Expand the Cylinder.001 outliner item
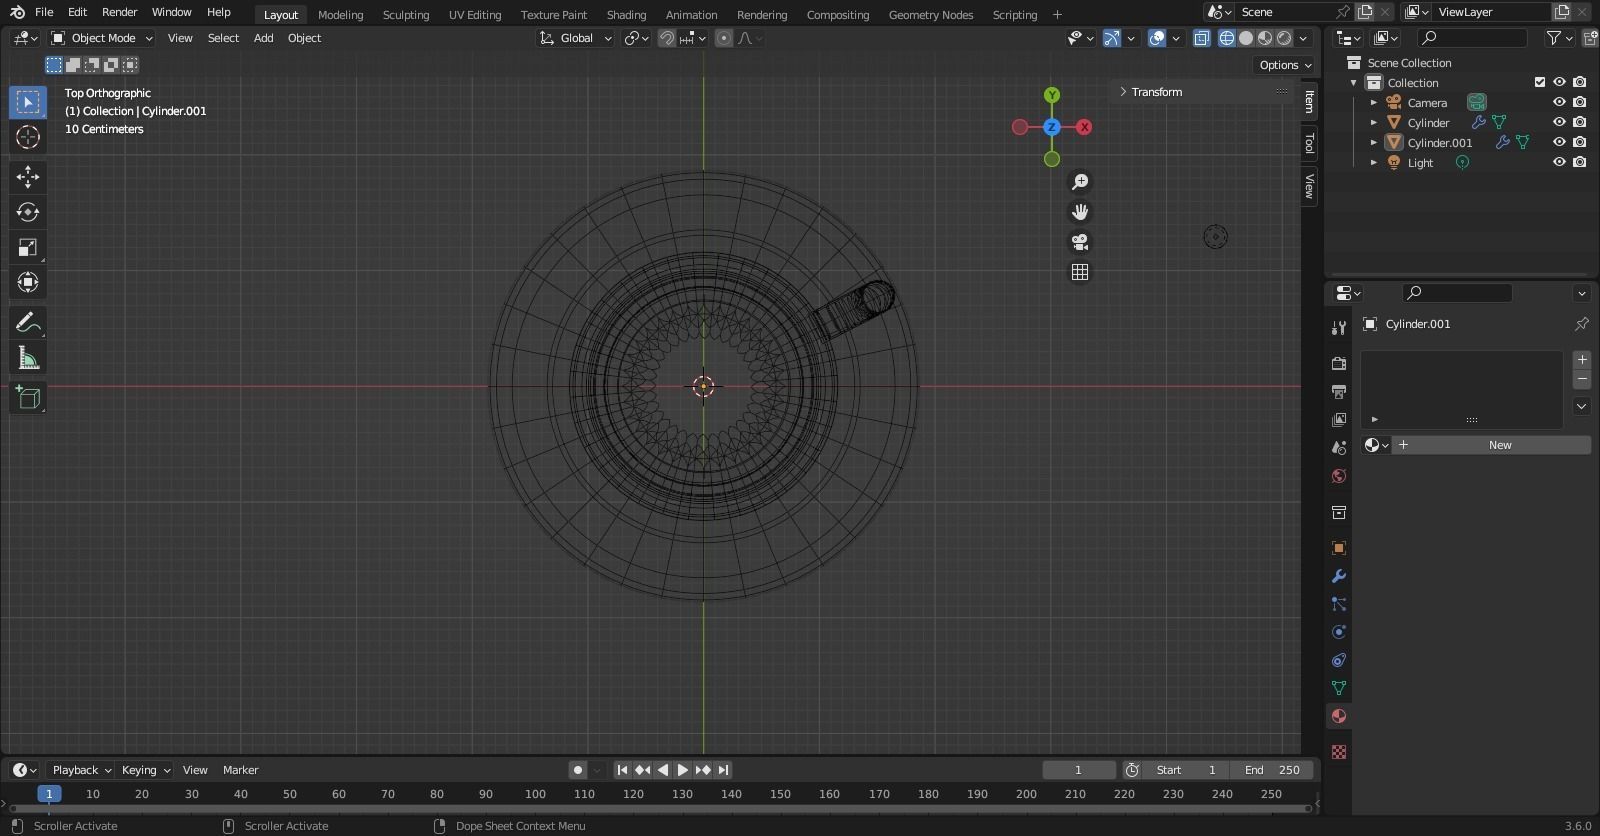 (1374, 143)
